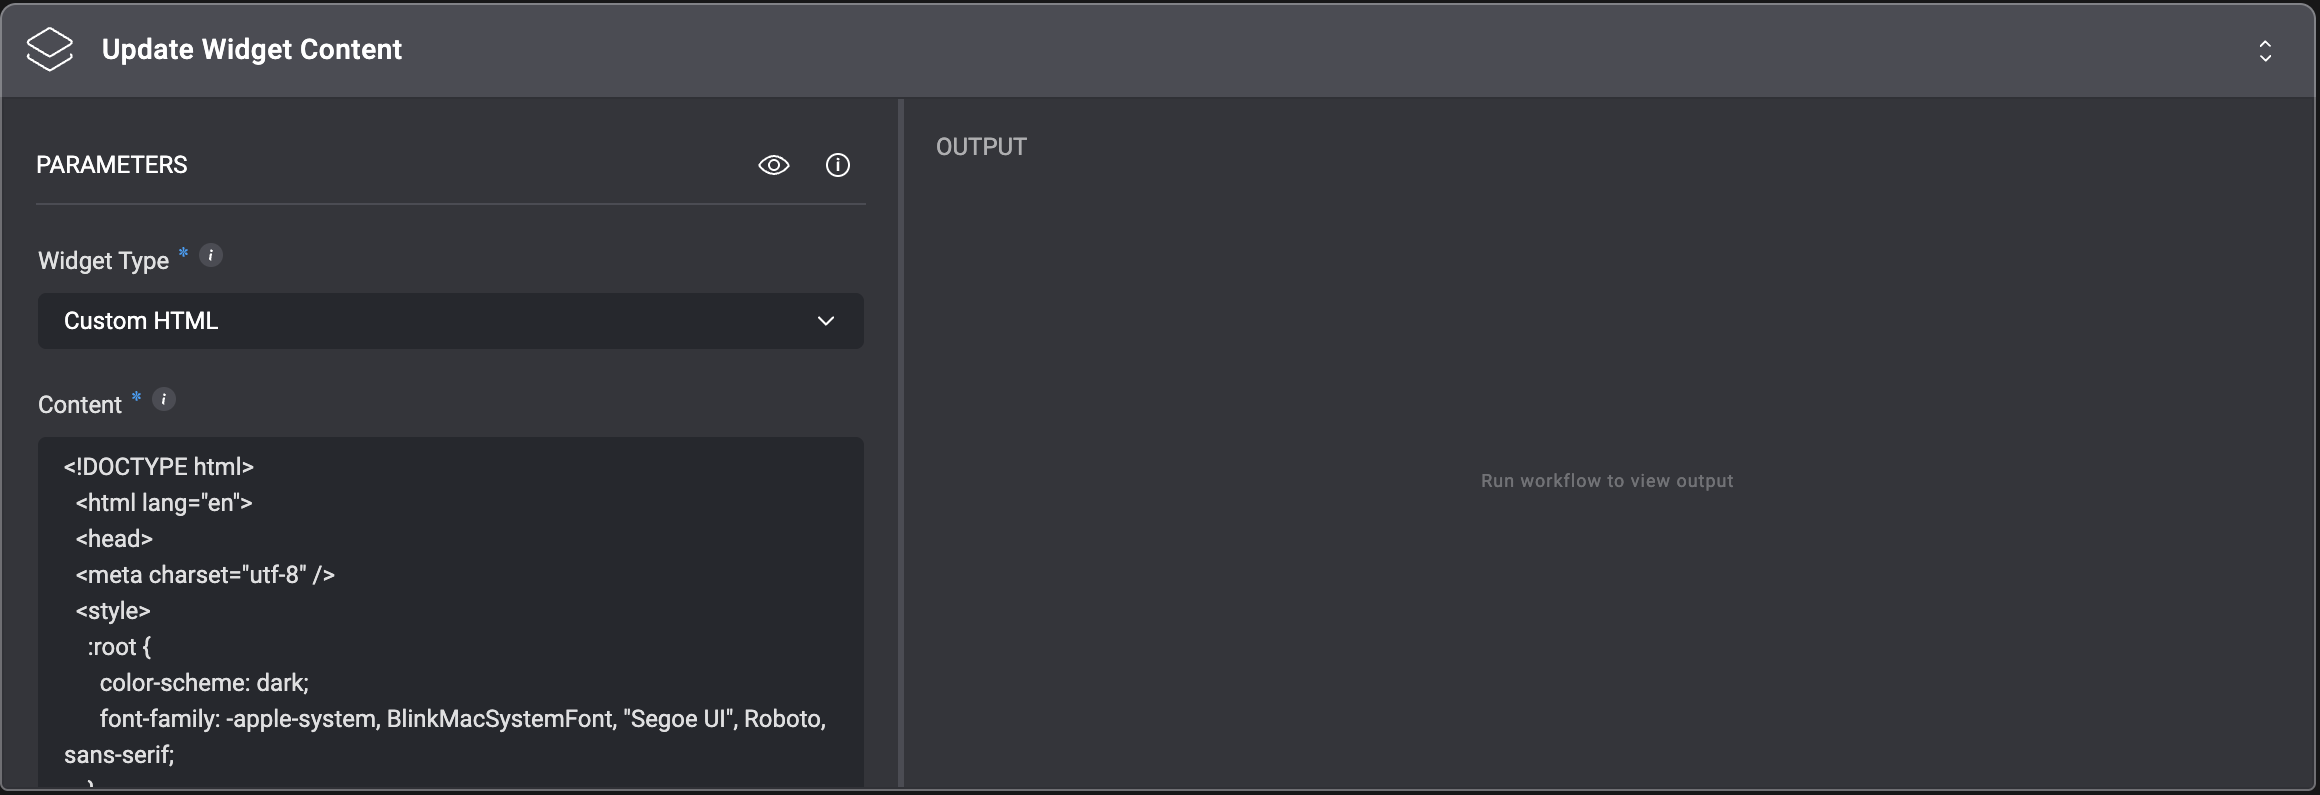Viewport: 2320px width, 795px height.
Task: Show the Widget Type info tooltip icon
Action: [x=211, y=256]
